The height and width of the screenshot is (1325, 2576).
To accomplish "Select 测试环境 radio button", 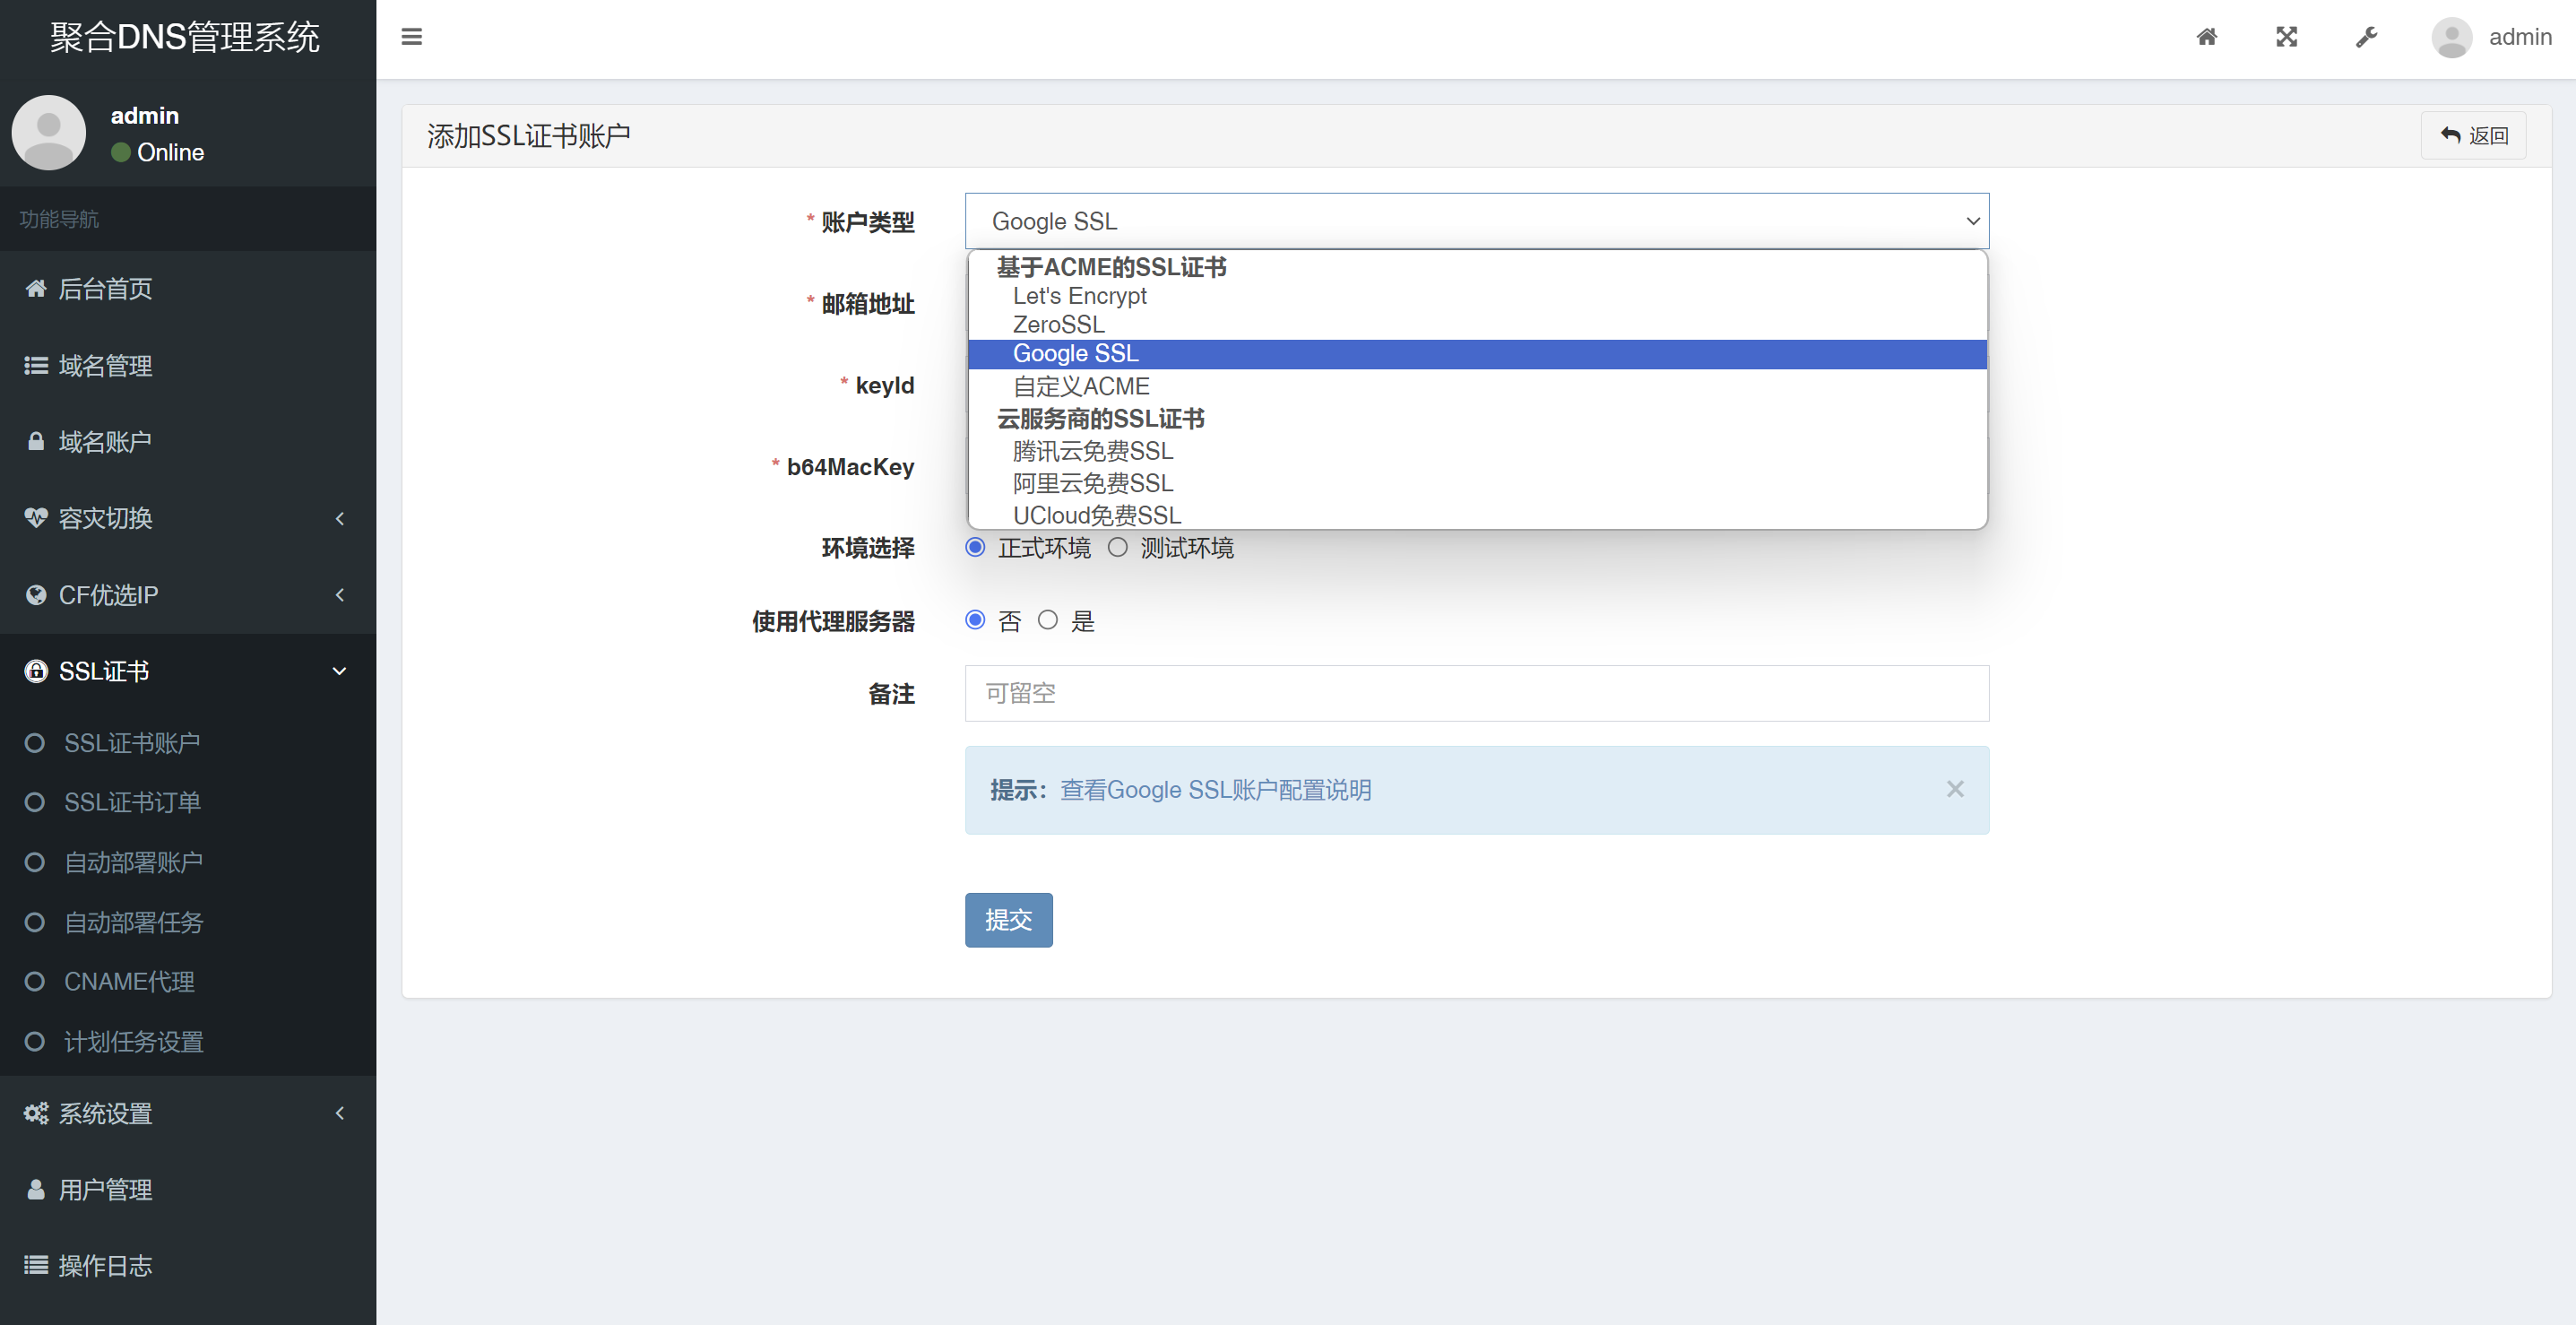I will (1115, 548).
